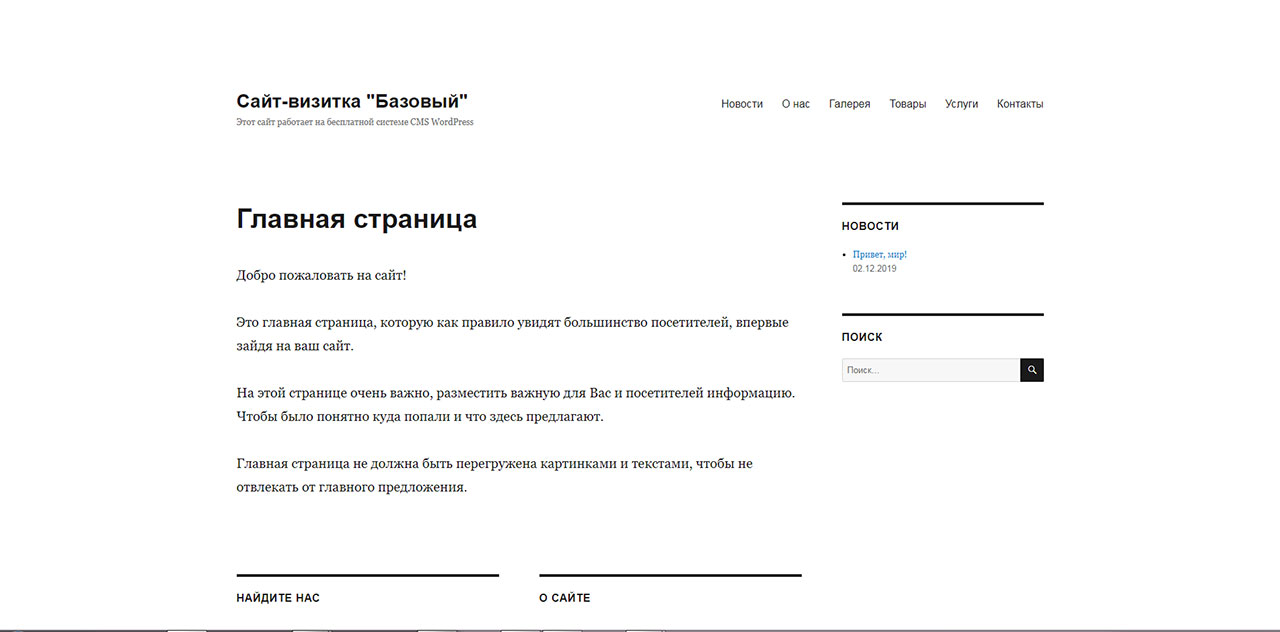Open the "Товары" menu item
The width and height of the screenshot is (1280, 632).
[x=907, y=104]
